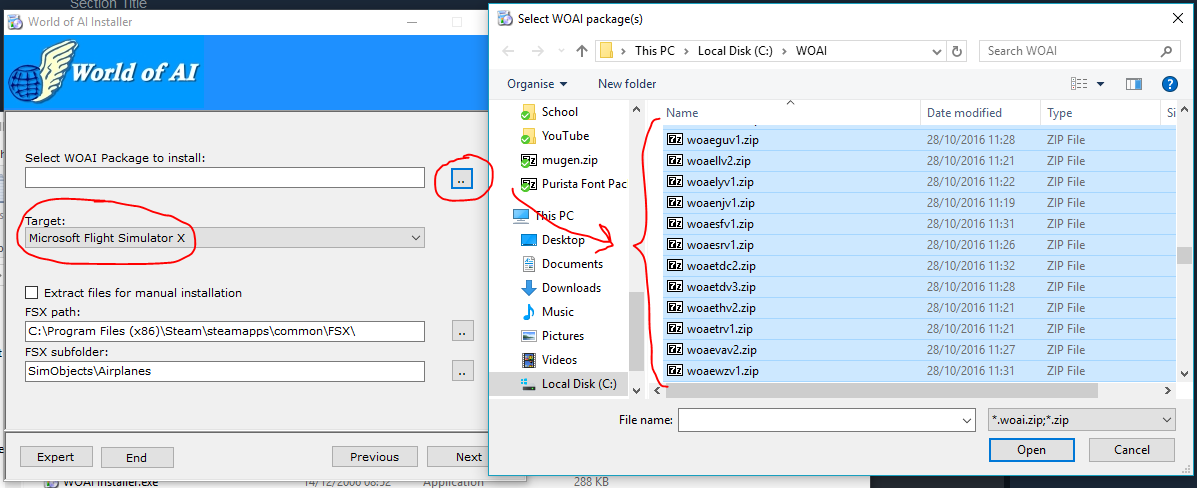Click the Select WOAI Package input field
Screen dimensions: 1197x488
(x=224, y=178)
